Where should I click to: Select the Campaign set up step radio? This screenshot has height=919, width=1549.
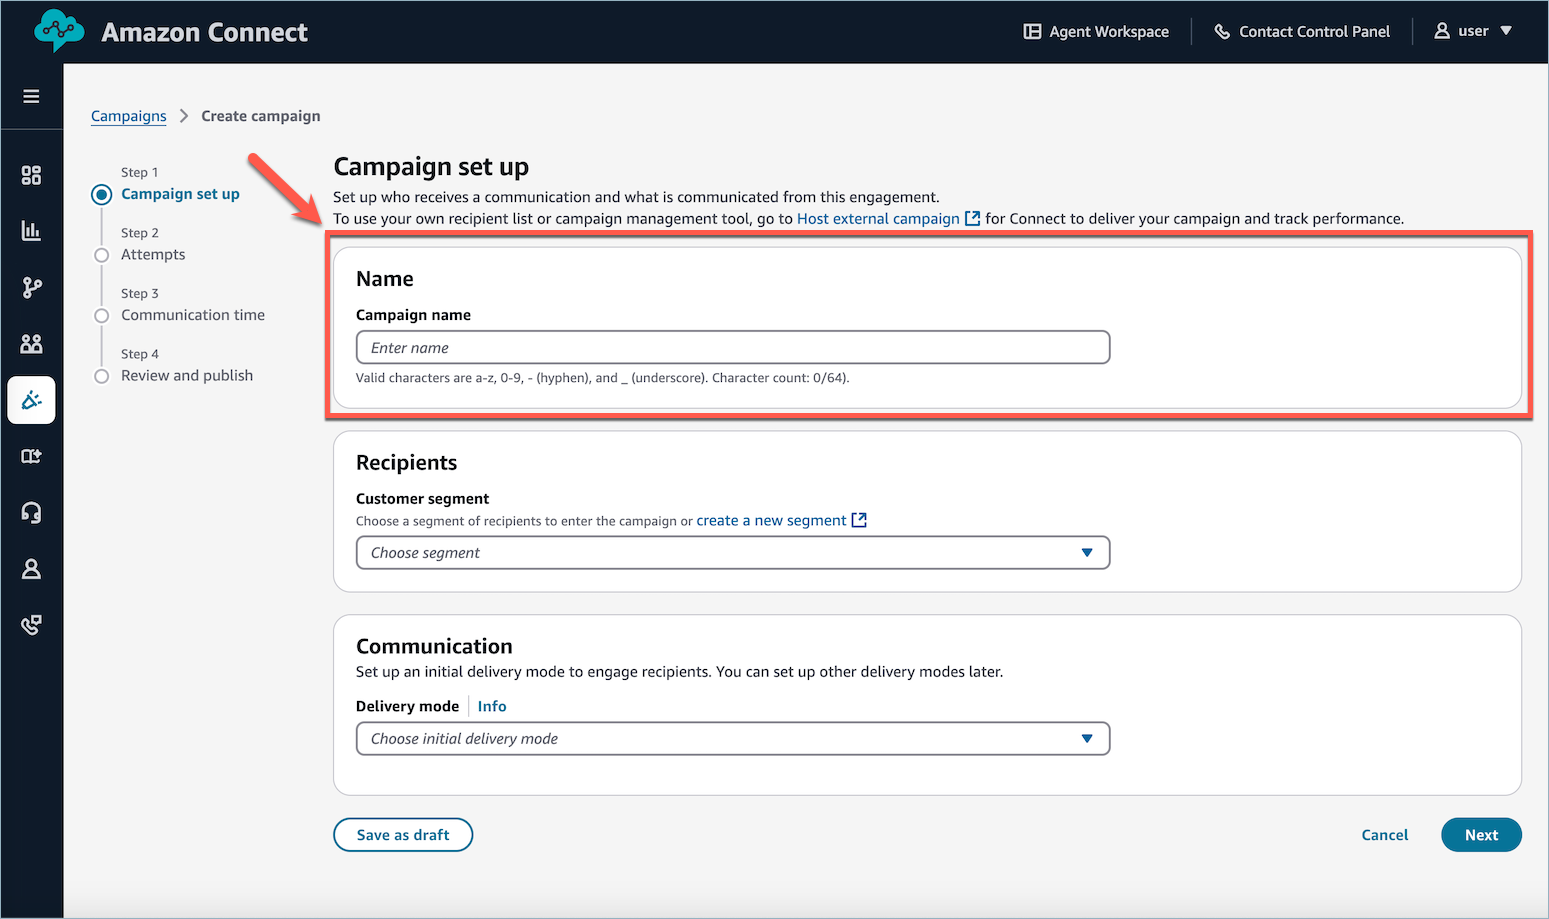(101, 194)
